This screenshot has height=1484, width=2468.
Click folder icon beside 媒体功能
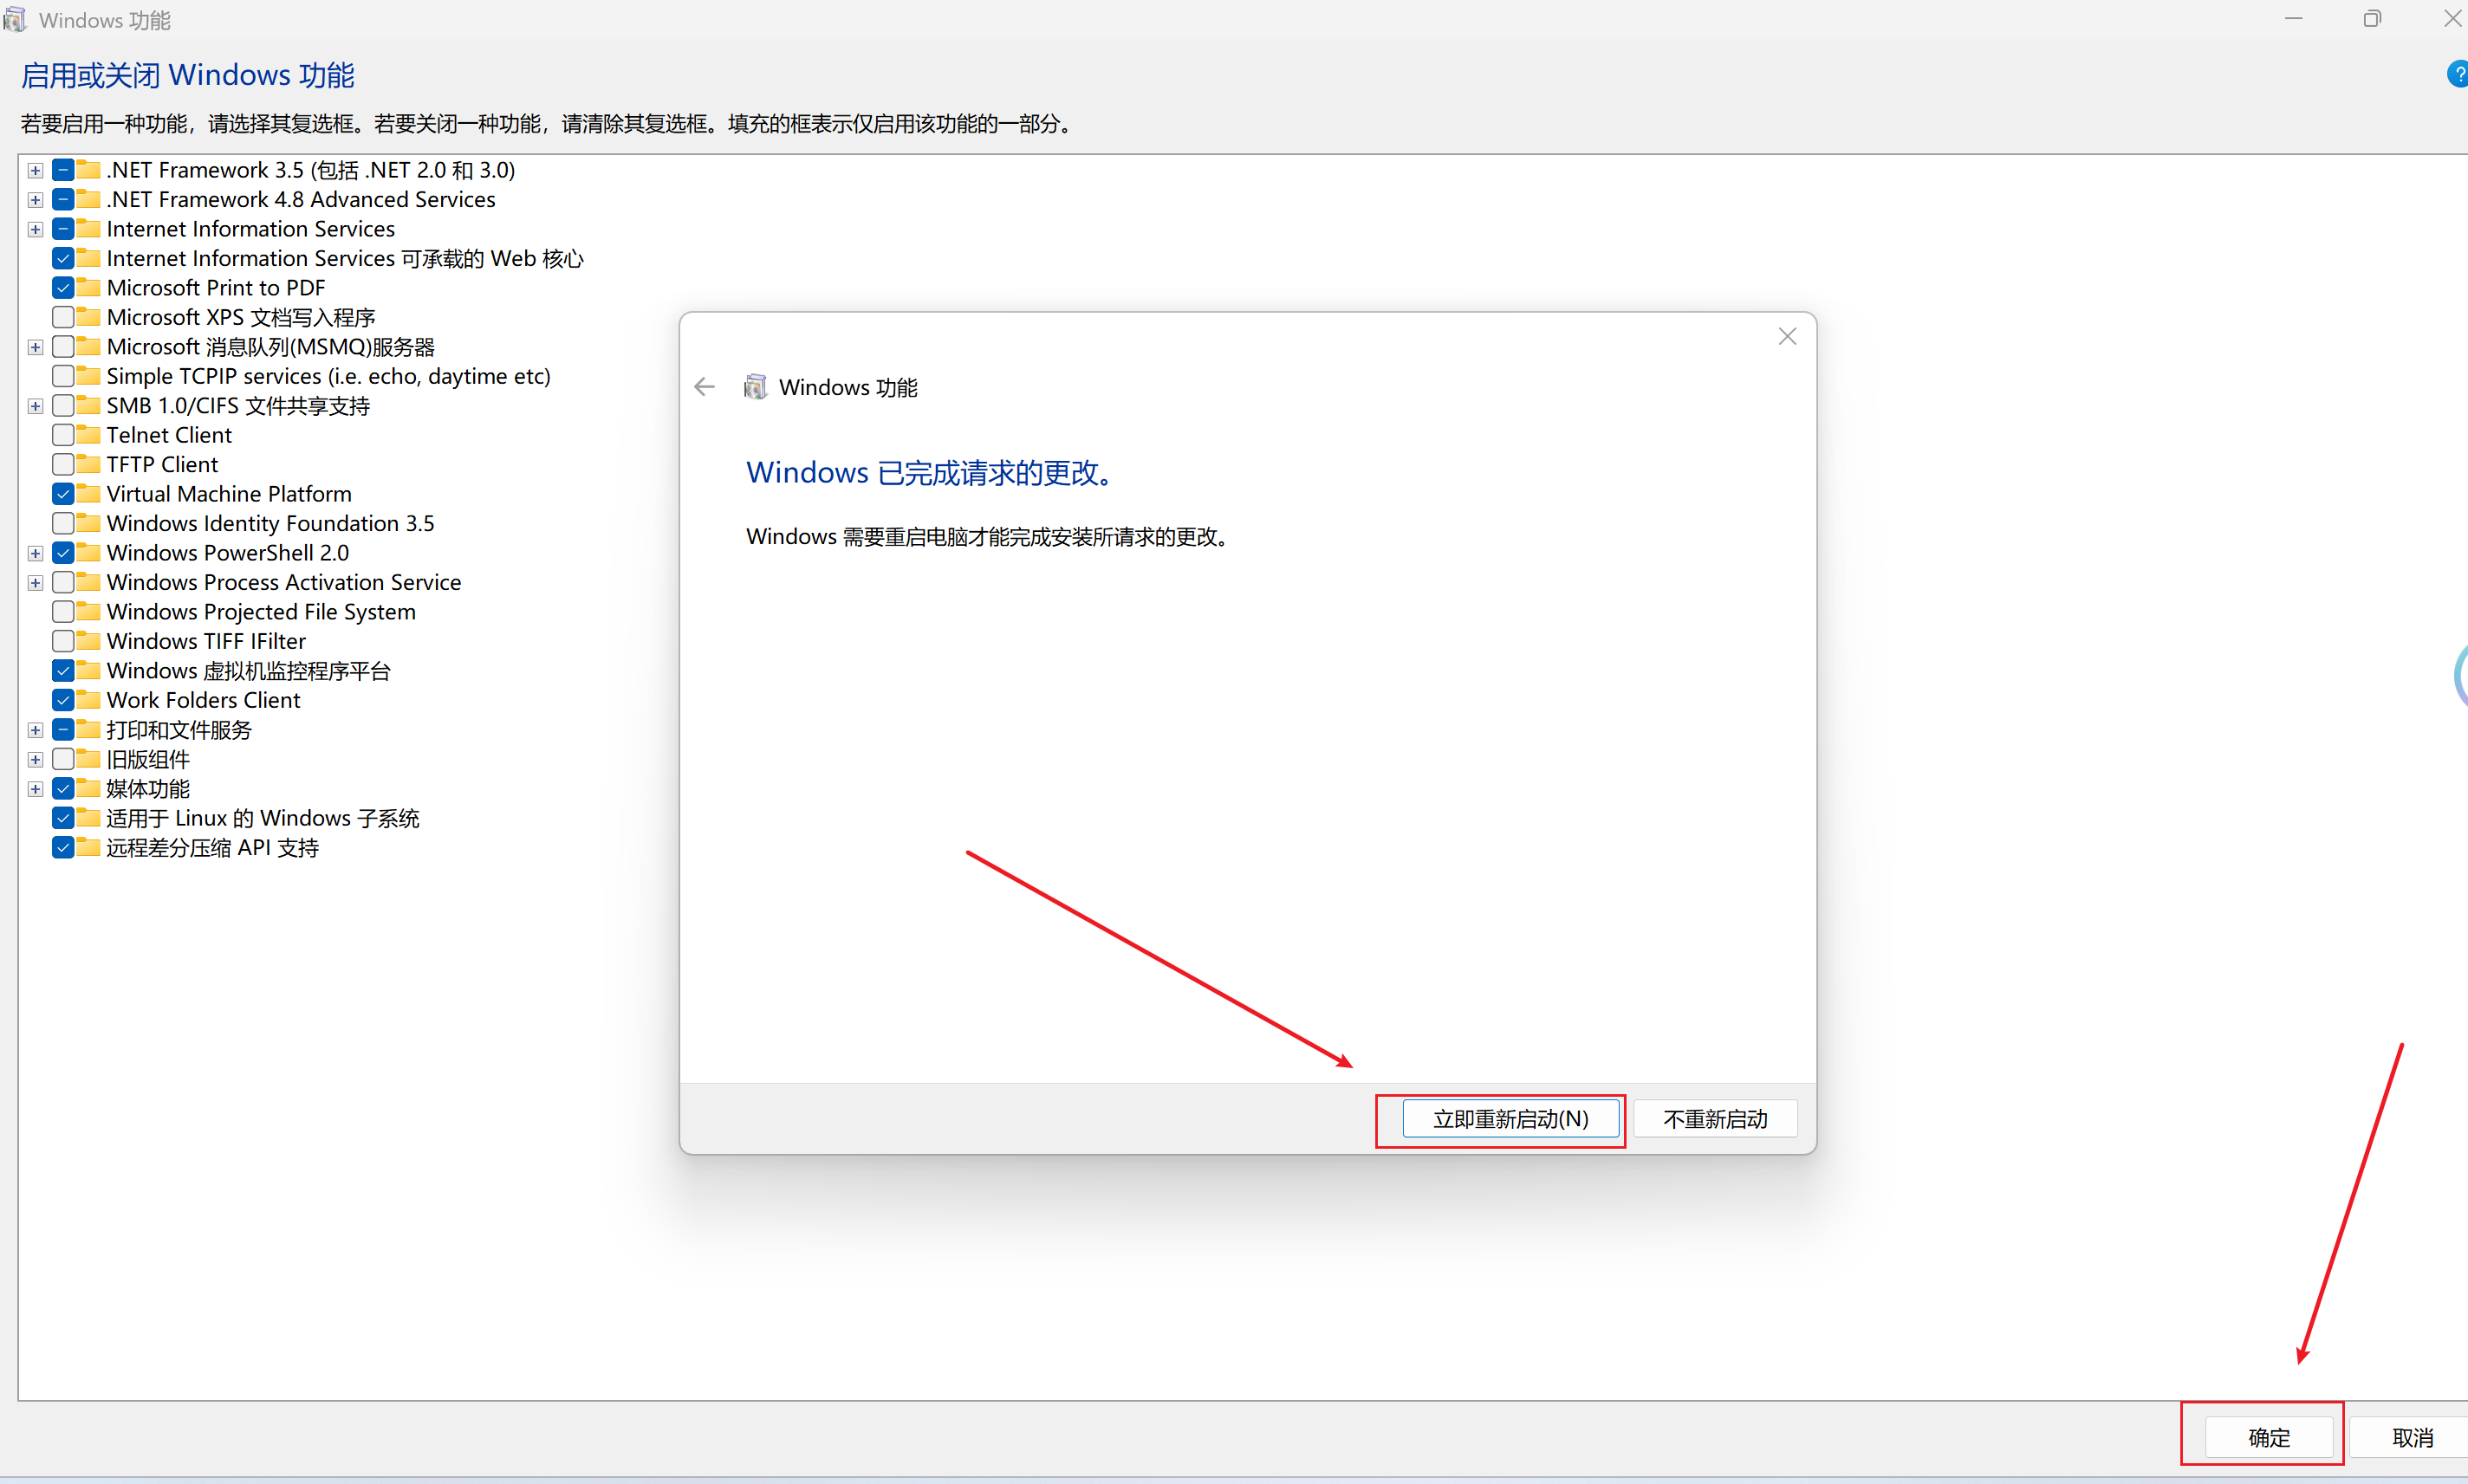click(89, 789)
